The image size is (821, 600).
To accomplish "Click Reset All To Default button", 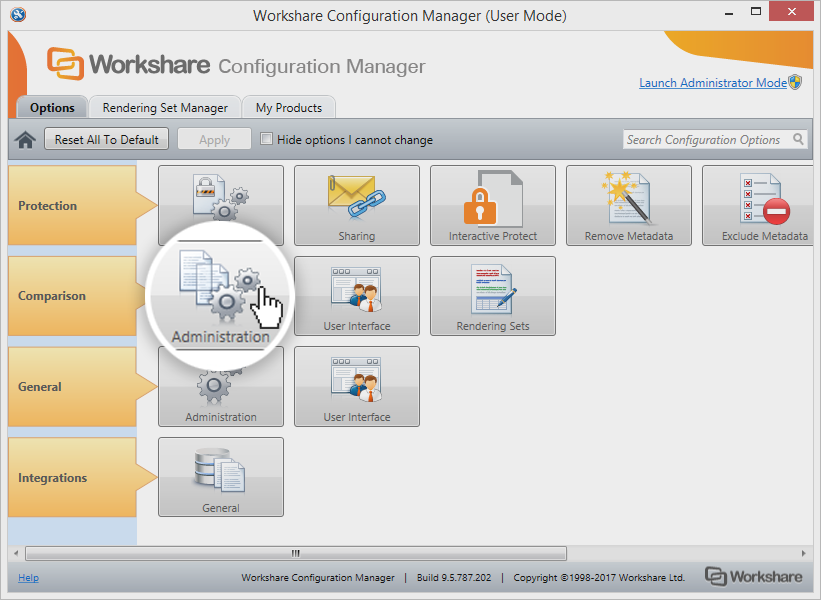I will (x=106, y=139).
